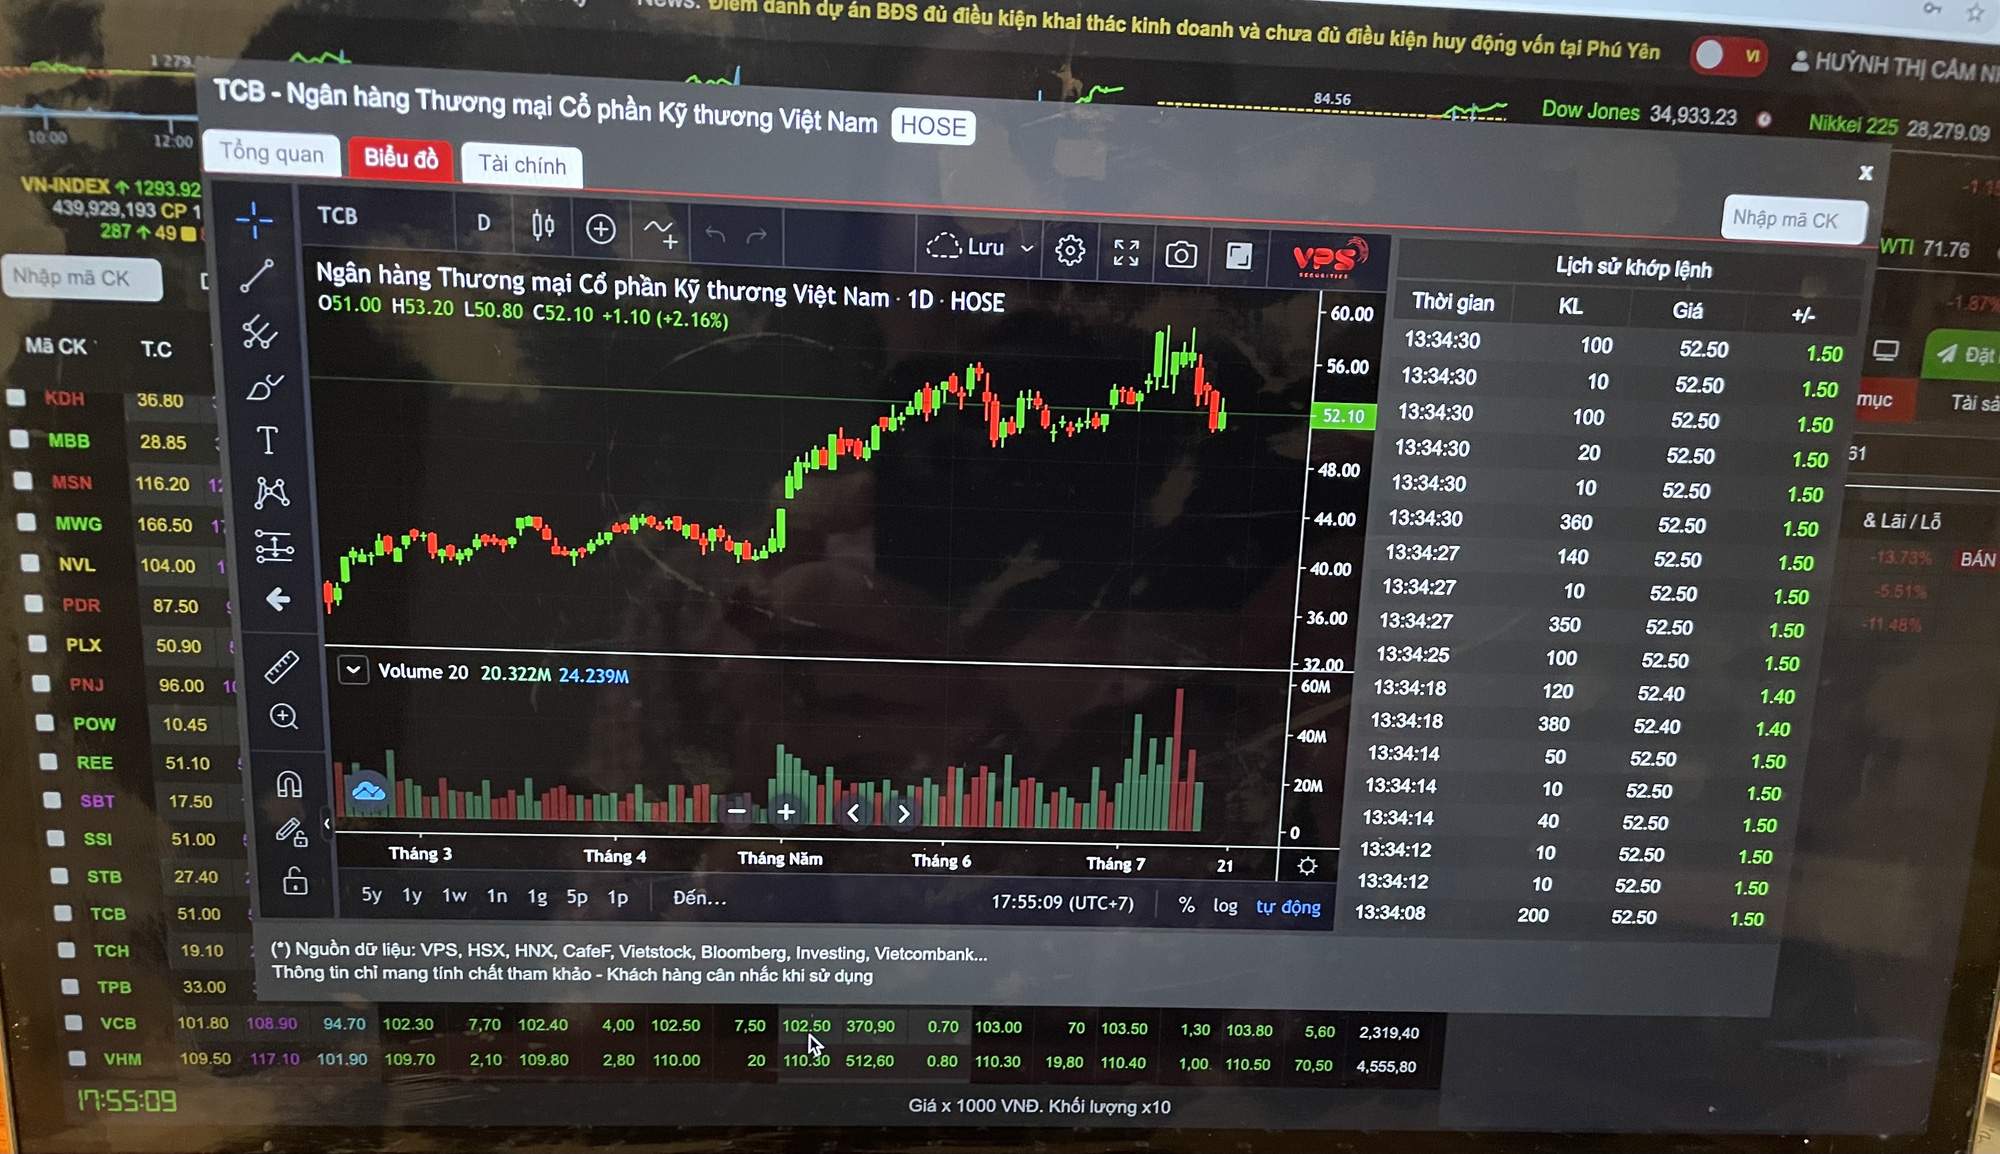The width and height of the screenshot is (2000, 1154).
Task: Tick the checkbox for MSN row
Action: point(23,481)
